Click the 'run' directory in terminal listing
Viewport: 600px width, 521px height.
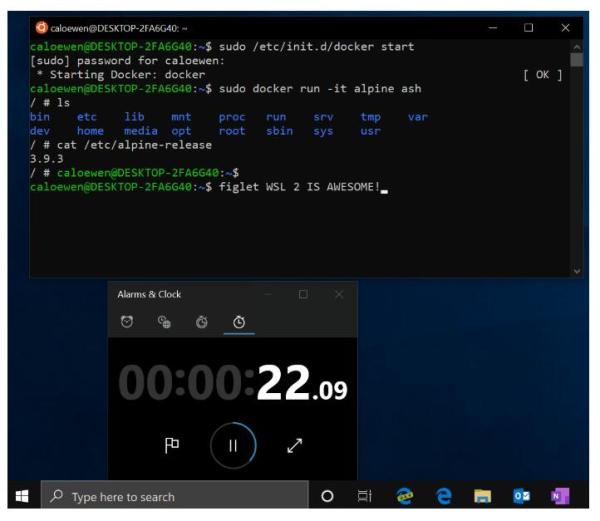[x=276, y=117]
